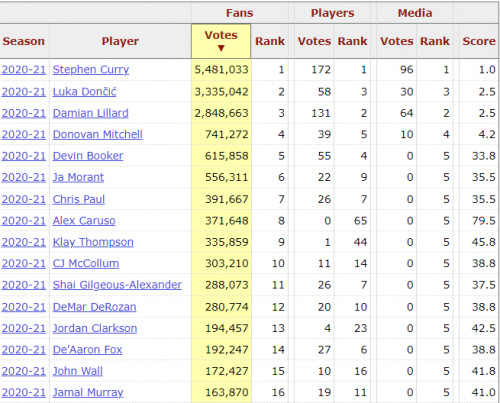Open 2020-21 season link in John Wall row
Viewport: 500px width, 403px height.
[24, 371]
